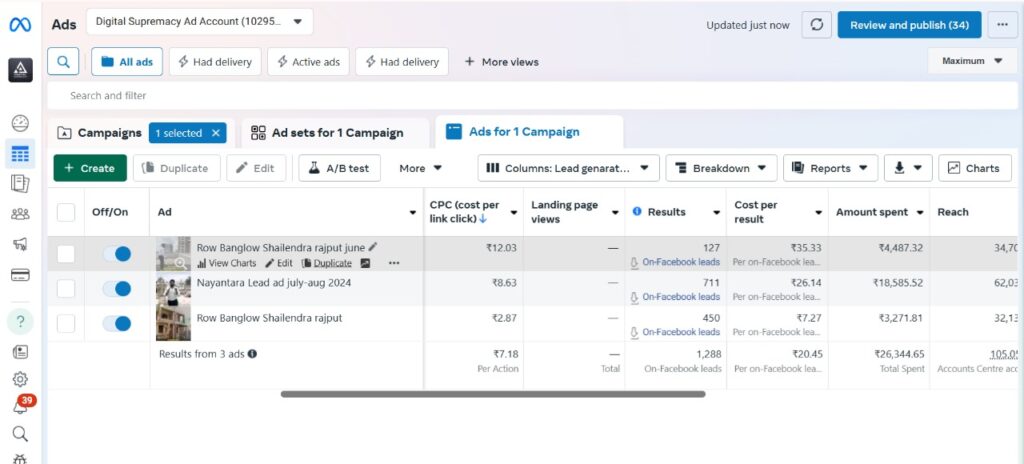Click the Meta logo icon
Screen dimensions: 1024x464
(x=20, y=25)
